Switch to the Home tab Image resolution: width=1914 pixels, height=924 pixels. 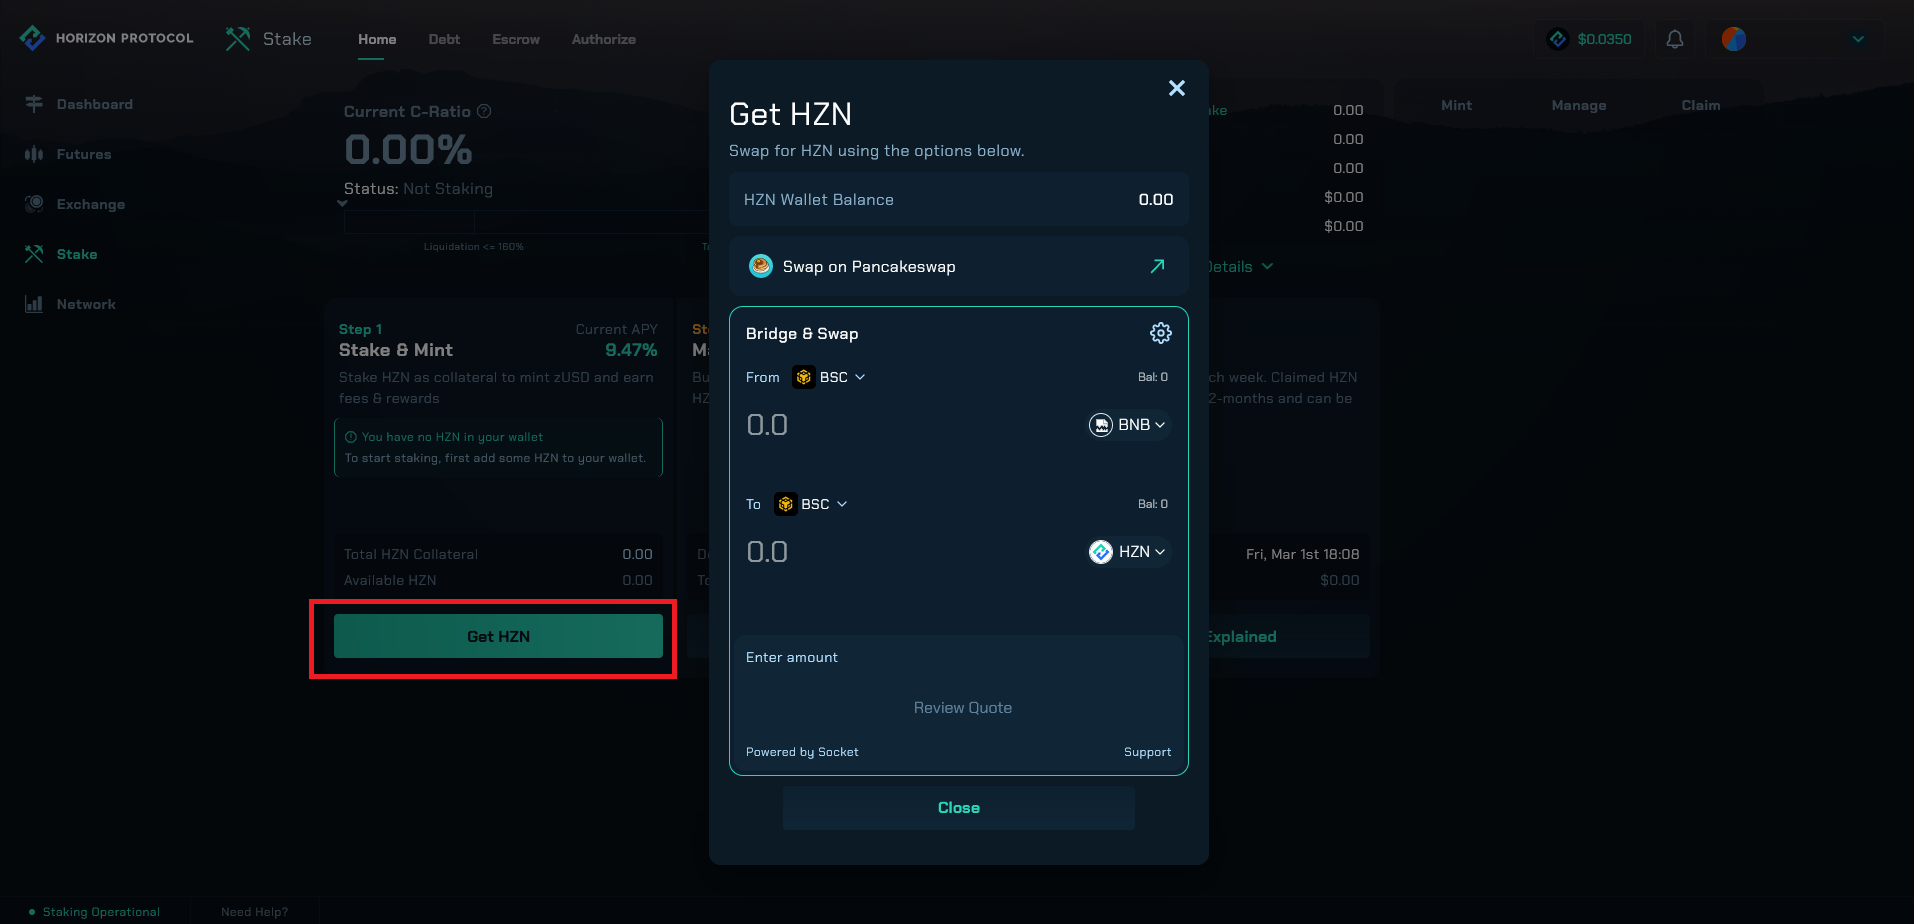pyautogui.click(x=377, y=39)
